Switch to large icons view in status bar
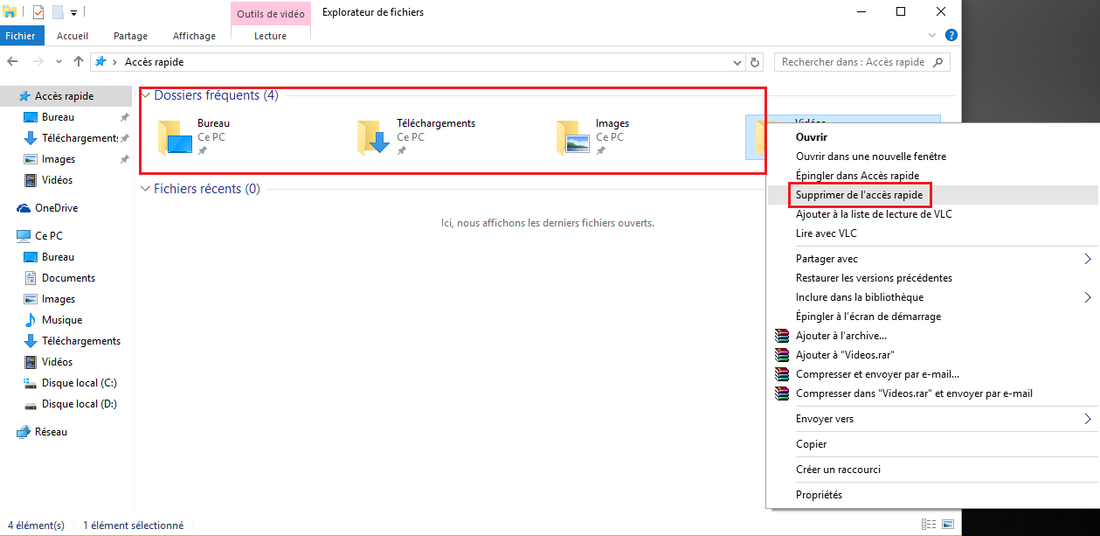Screen dimensions: 1100x536 coord(948,524)
